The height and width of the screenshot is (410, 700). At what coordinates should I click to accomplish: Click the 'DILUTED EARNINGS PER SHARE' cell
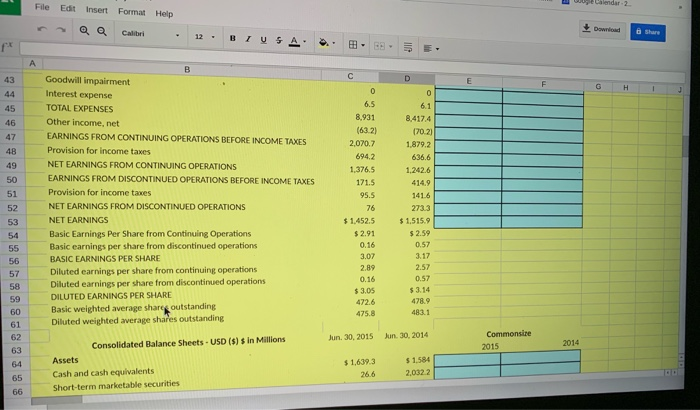click(111, 296)
